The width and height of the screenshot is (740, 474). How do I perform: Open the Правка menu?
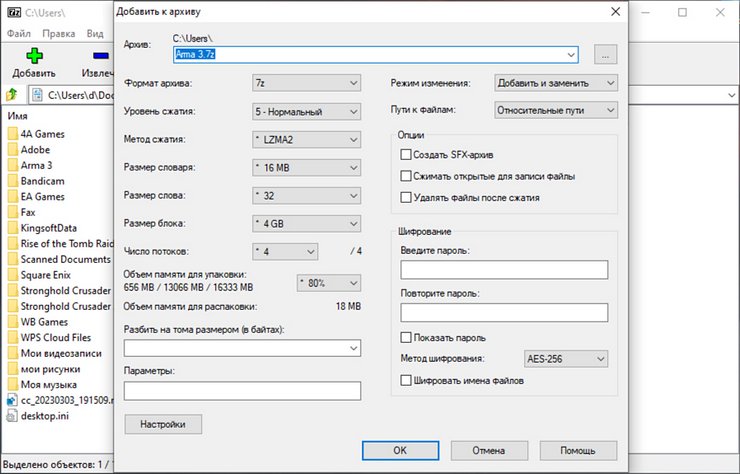(59, 33)
